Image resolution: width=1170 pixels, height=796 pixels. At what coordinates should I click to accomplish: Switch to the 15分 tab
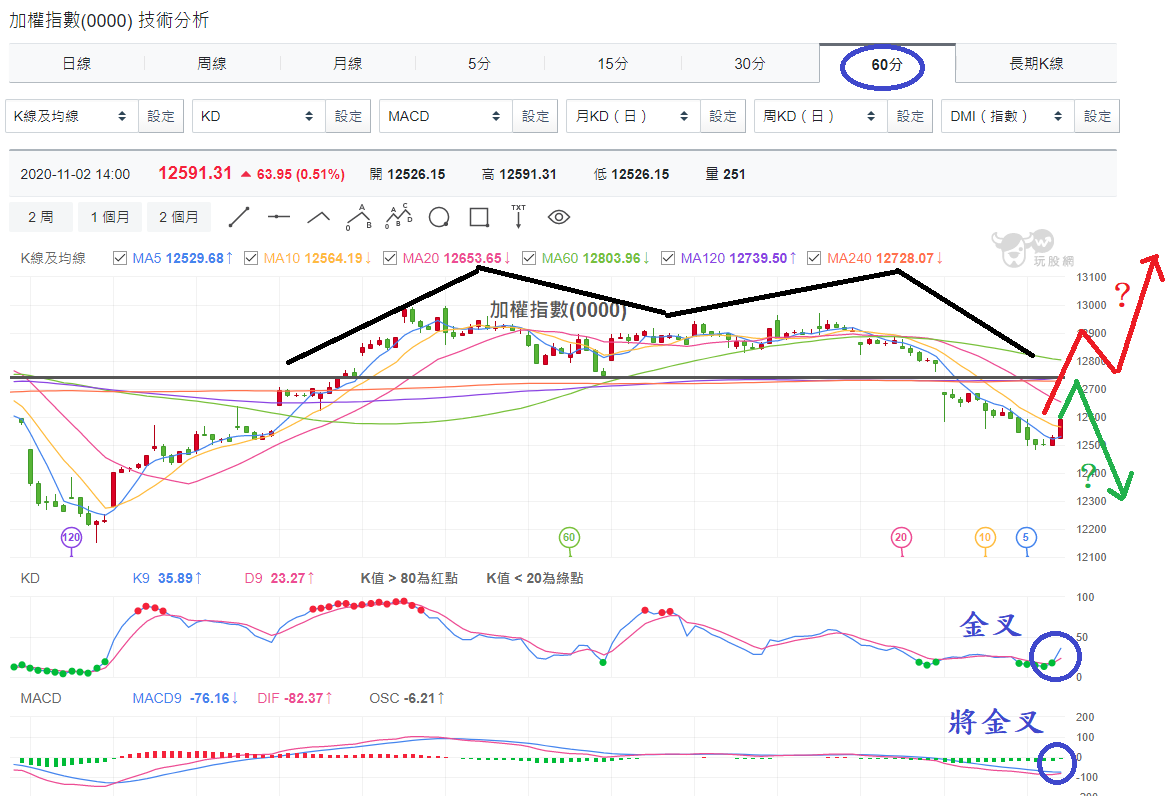(x=613, y=63)
